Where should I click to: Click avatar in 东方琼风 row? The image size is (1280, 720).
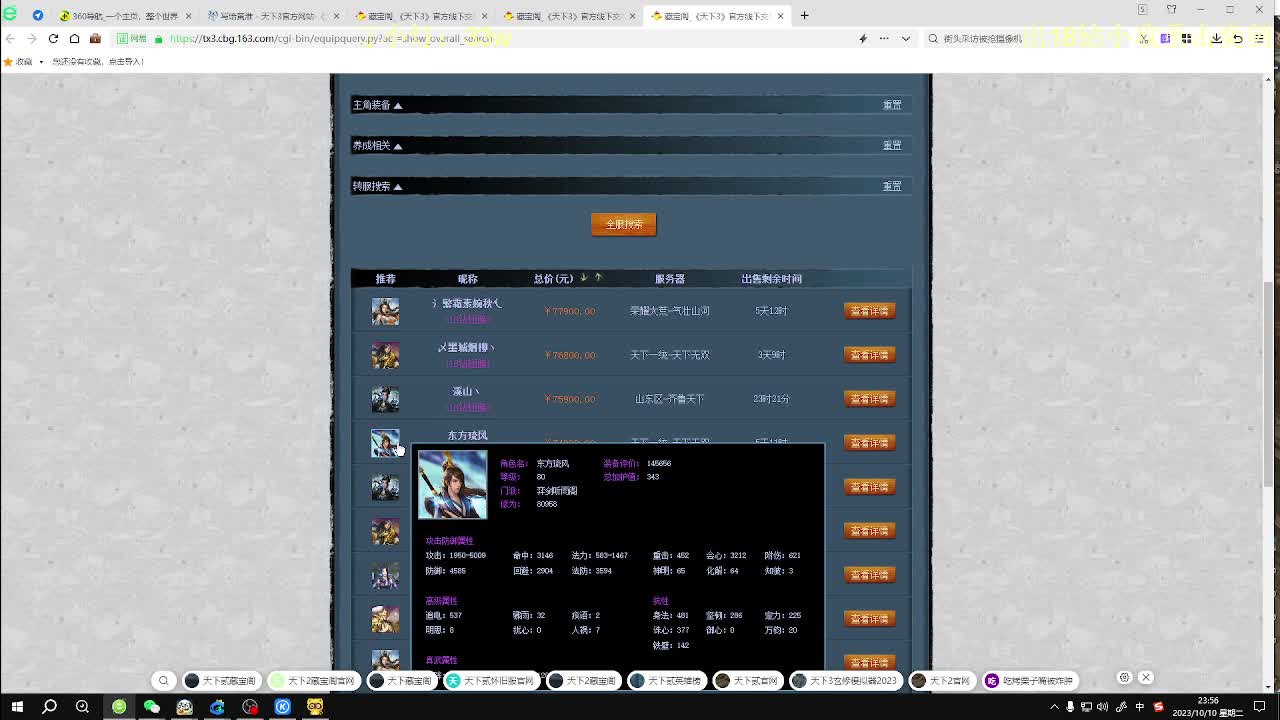coord(385,443)
